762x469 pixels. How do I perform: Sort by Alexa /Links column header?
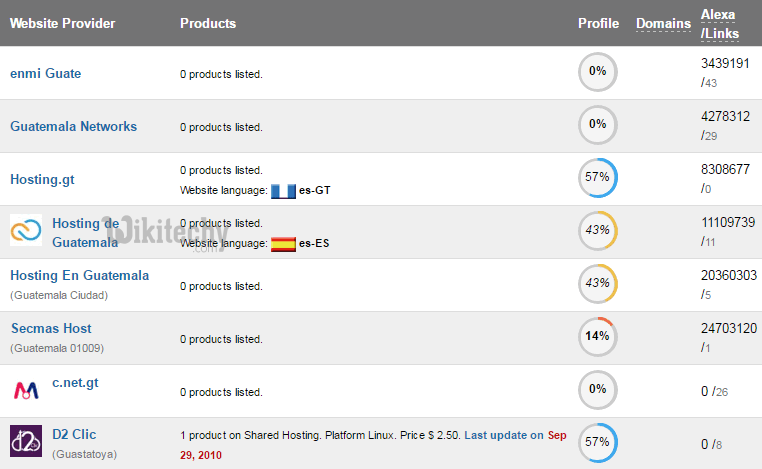tap(720, 23)
